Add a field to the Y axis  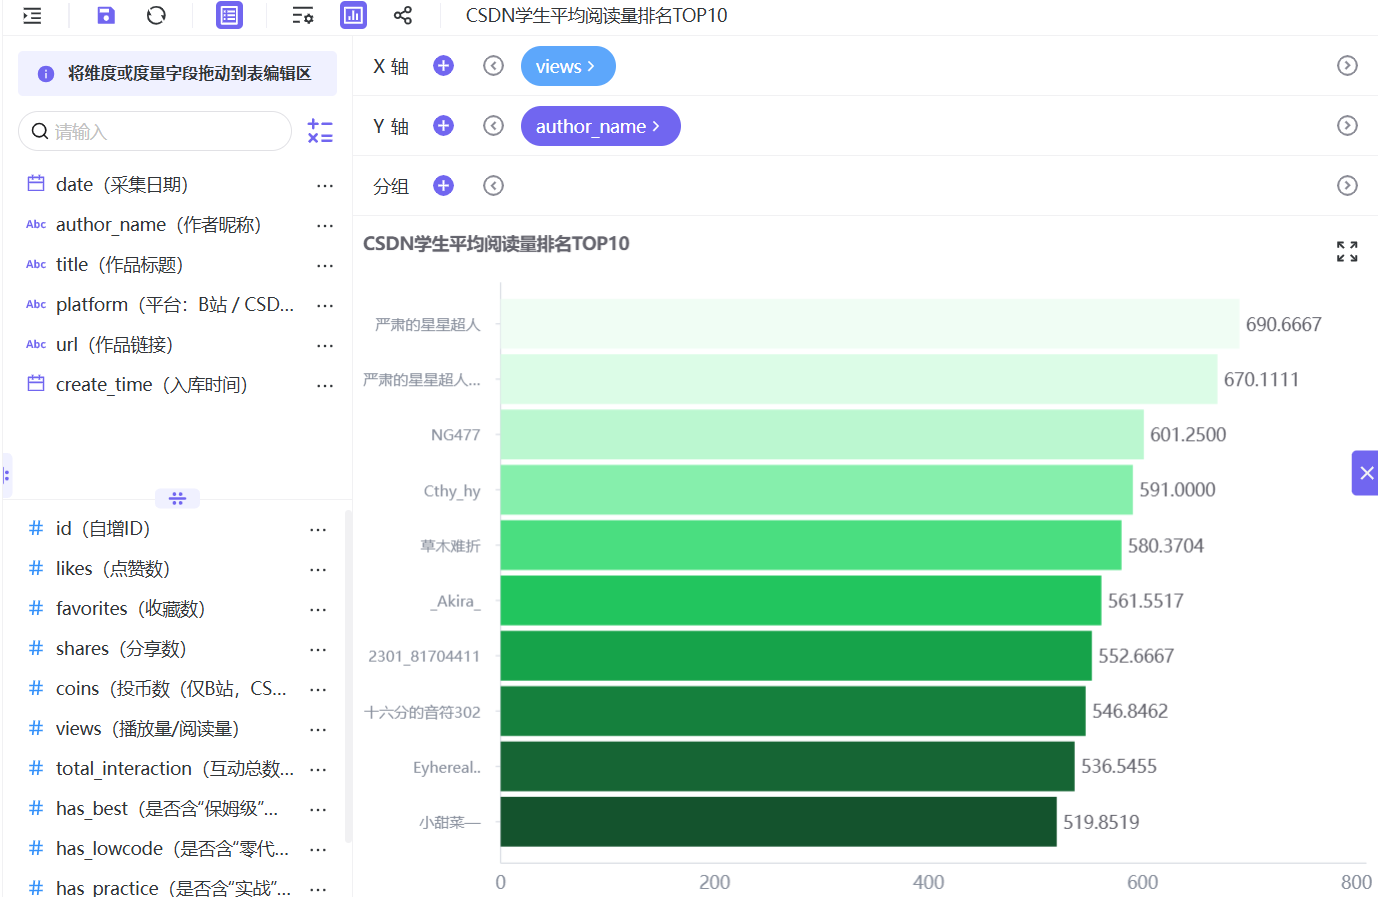click(444, 126)
